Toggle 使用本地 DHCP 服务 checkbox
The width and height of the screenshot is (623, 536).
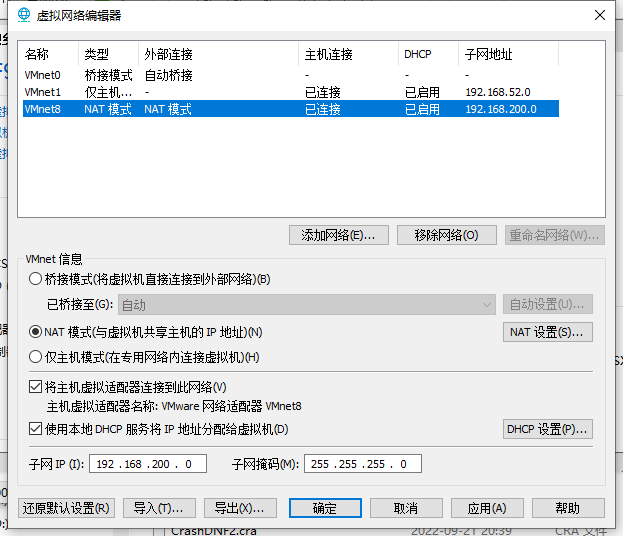coord(35,429)
